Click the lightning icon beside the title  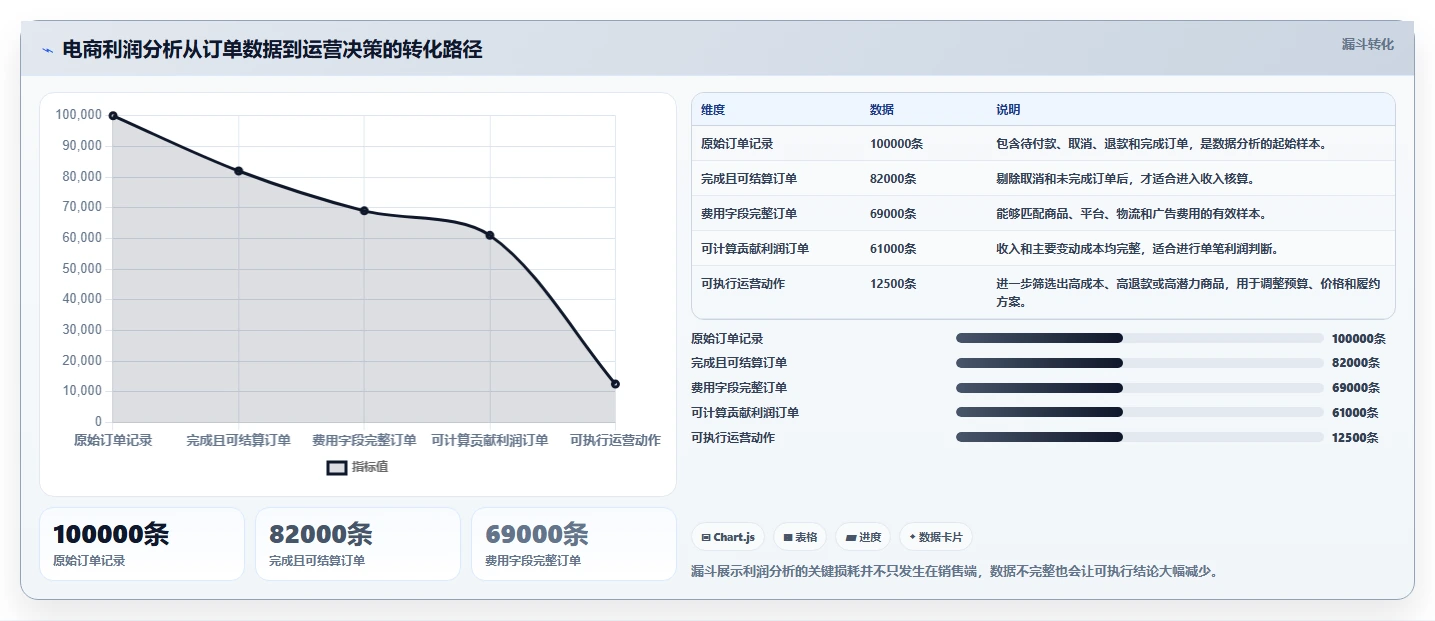[47, 50]
